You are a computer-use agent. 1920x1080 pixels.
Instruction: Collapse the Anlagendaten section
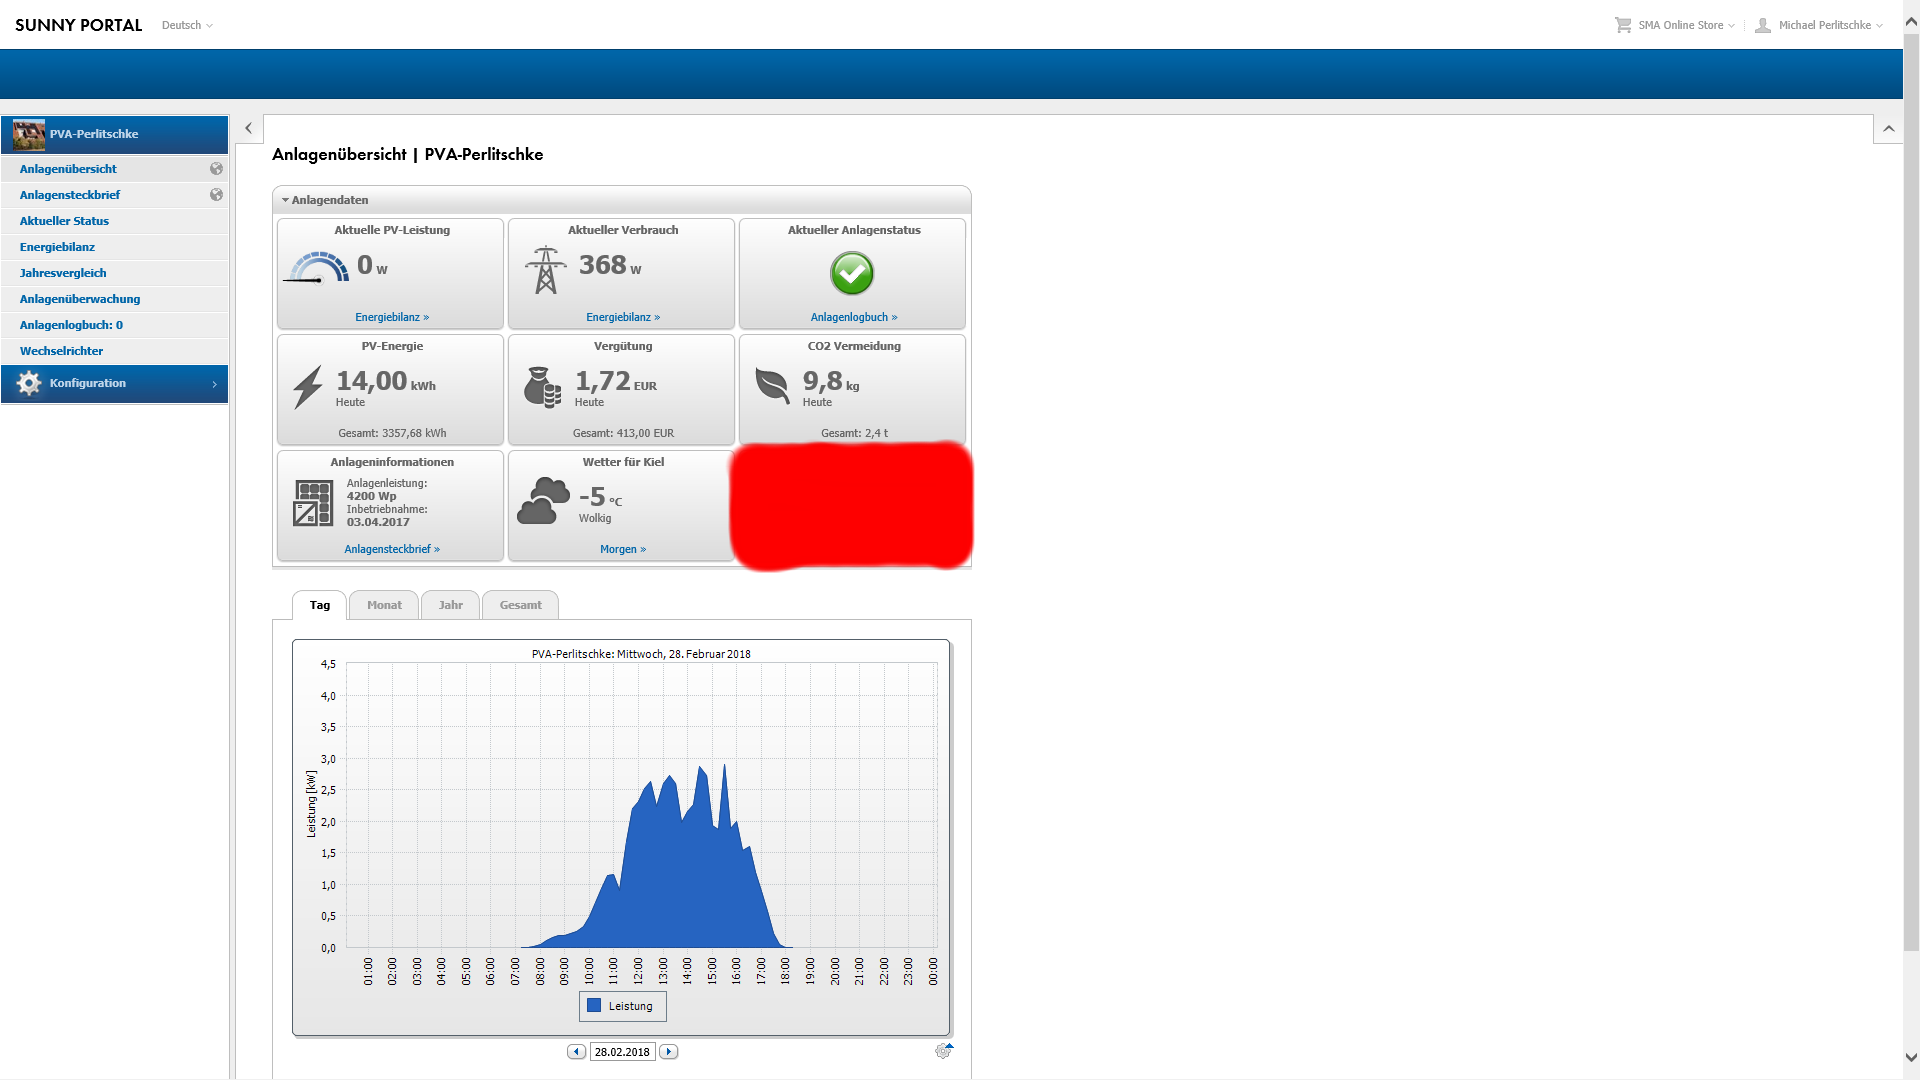pyautogui.click(x=325, y=200)
